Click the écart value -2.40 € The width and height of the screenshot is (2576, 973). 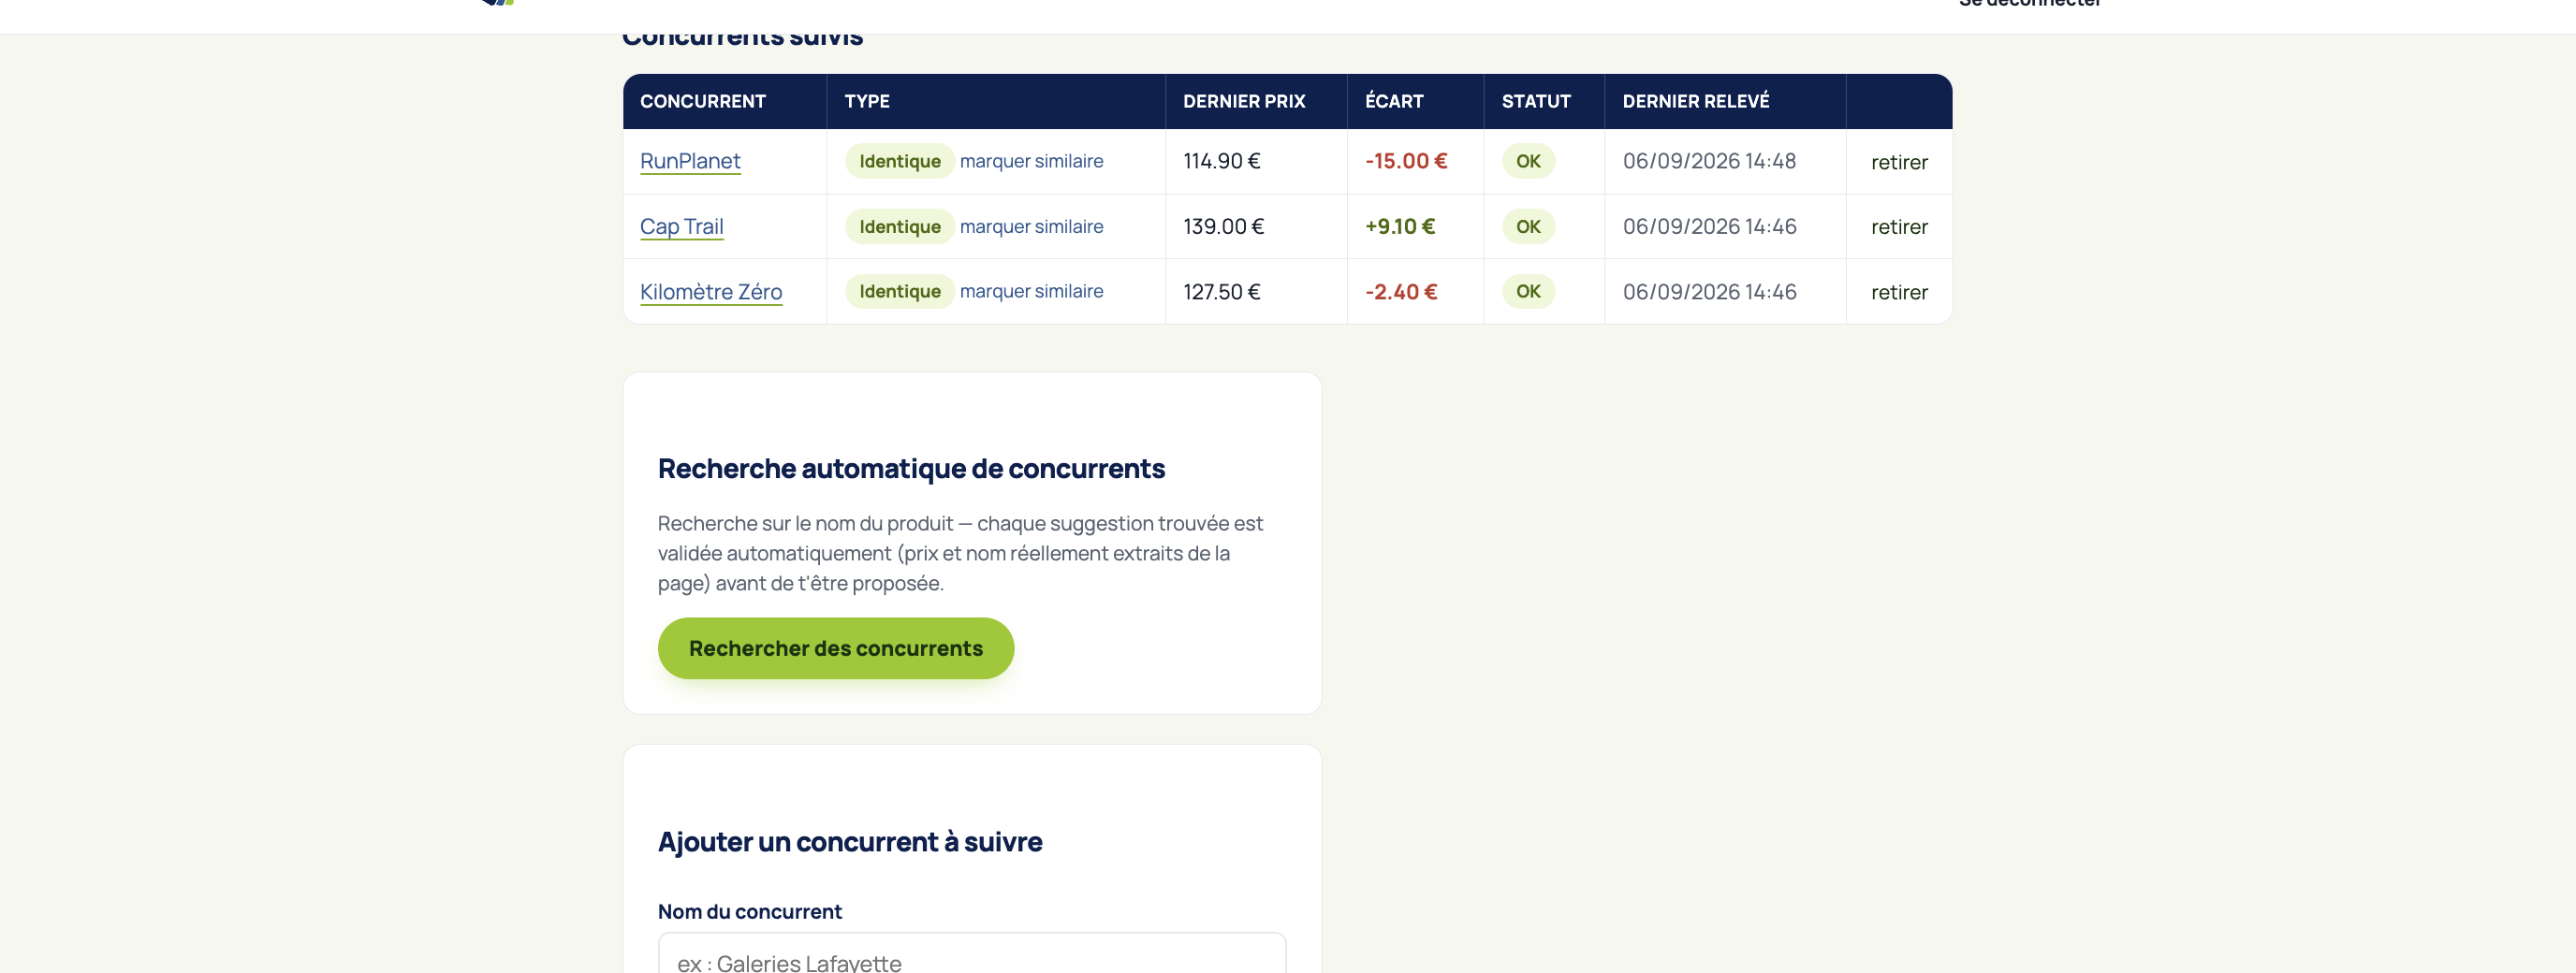pyautogui.click(x=1401, y=291)
